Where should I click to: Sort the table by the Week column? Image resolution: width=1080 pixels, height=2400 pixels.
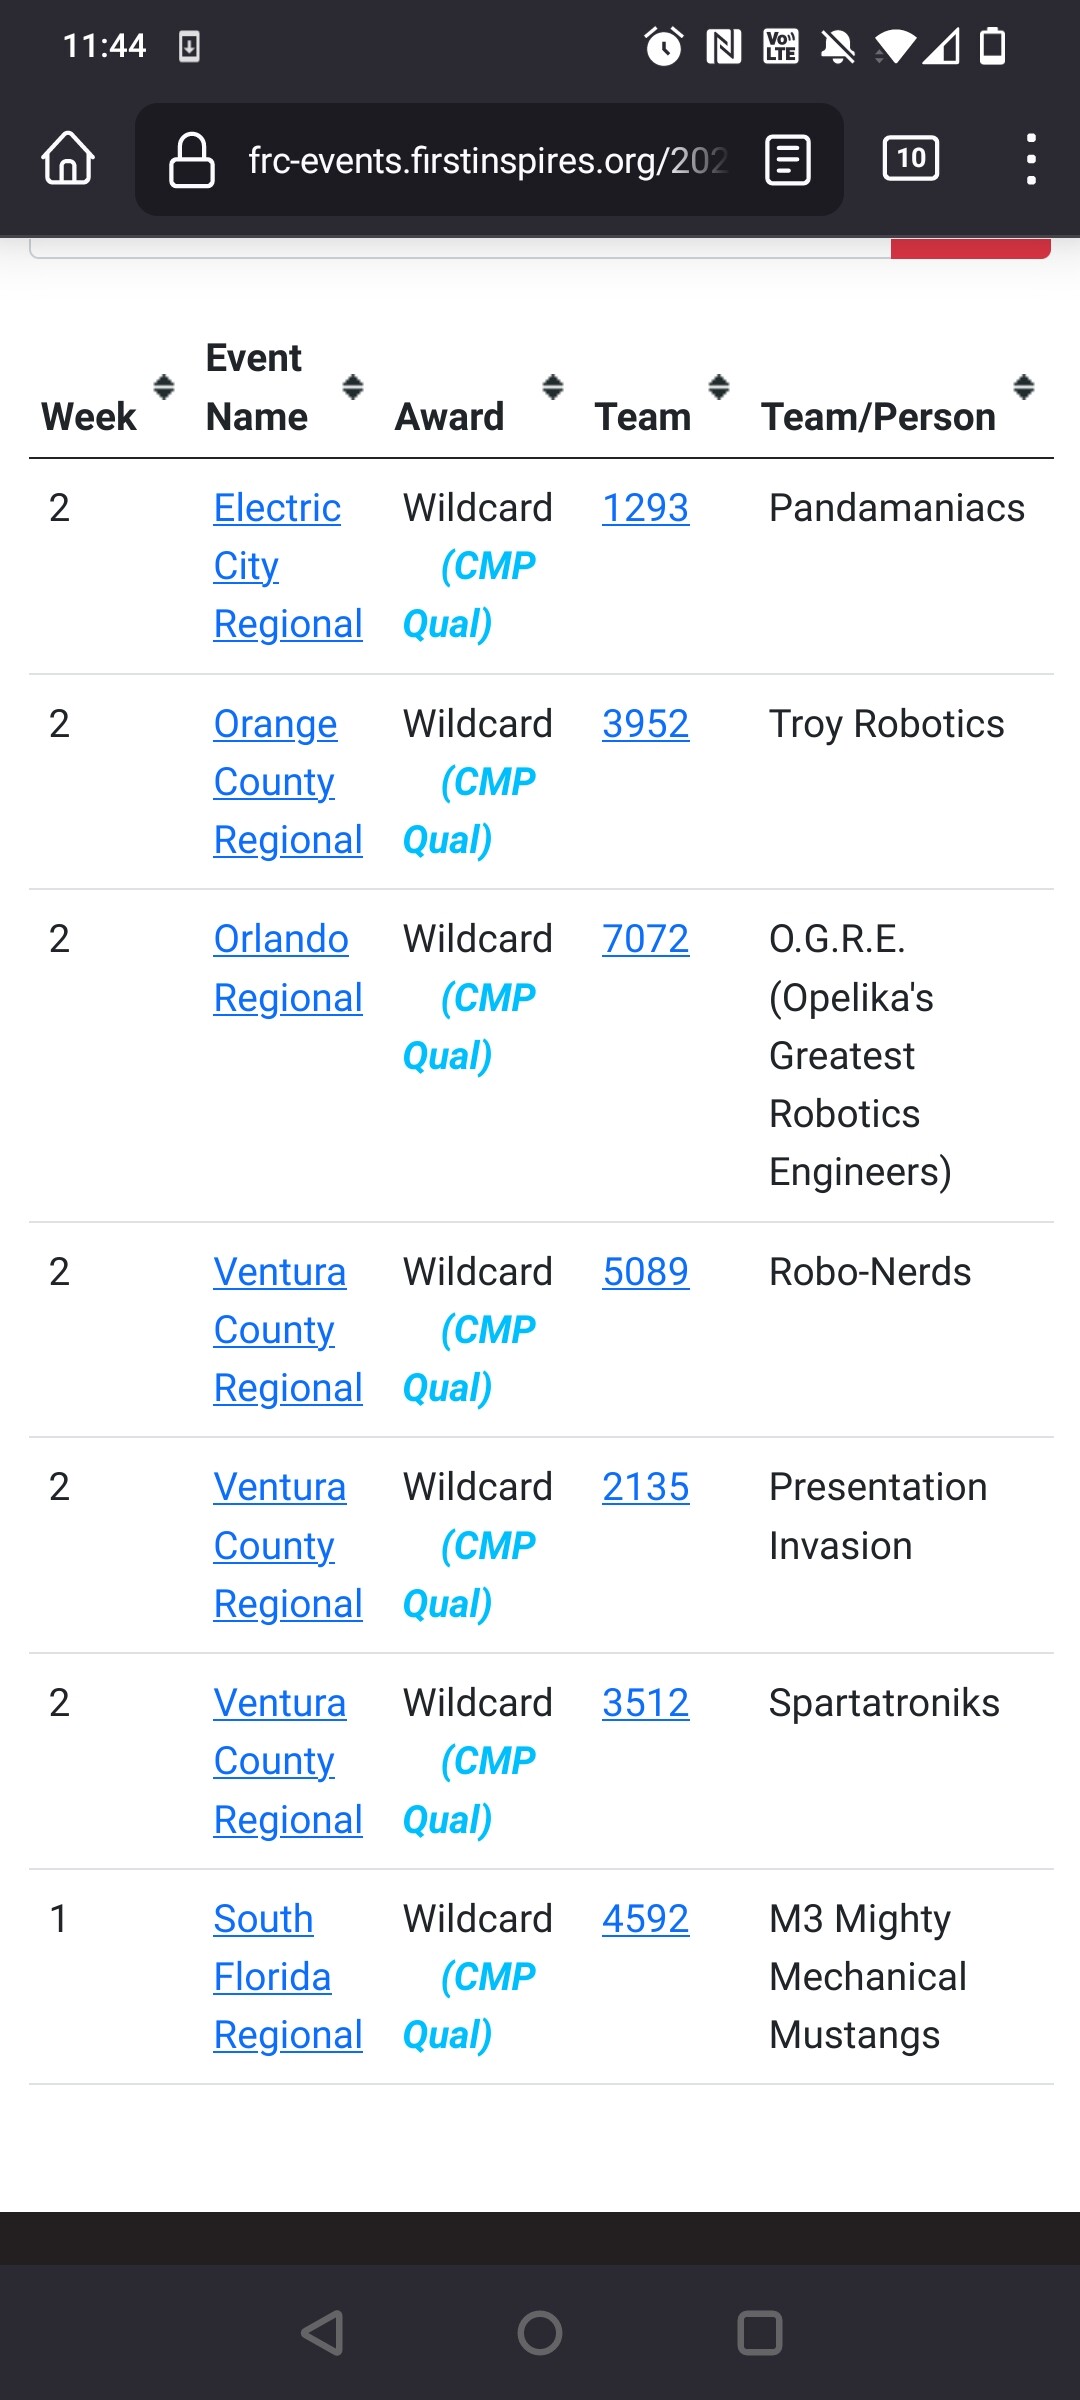click(x=164, y=387)
